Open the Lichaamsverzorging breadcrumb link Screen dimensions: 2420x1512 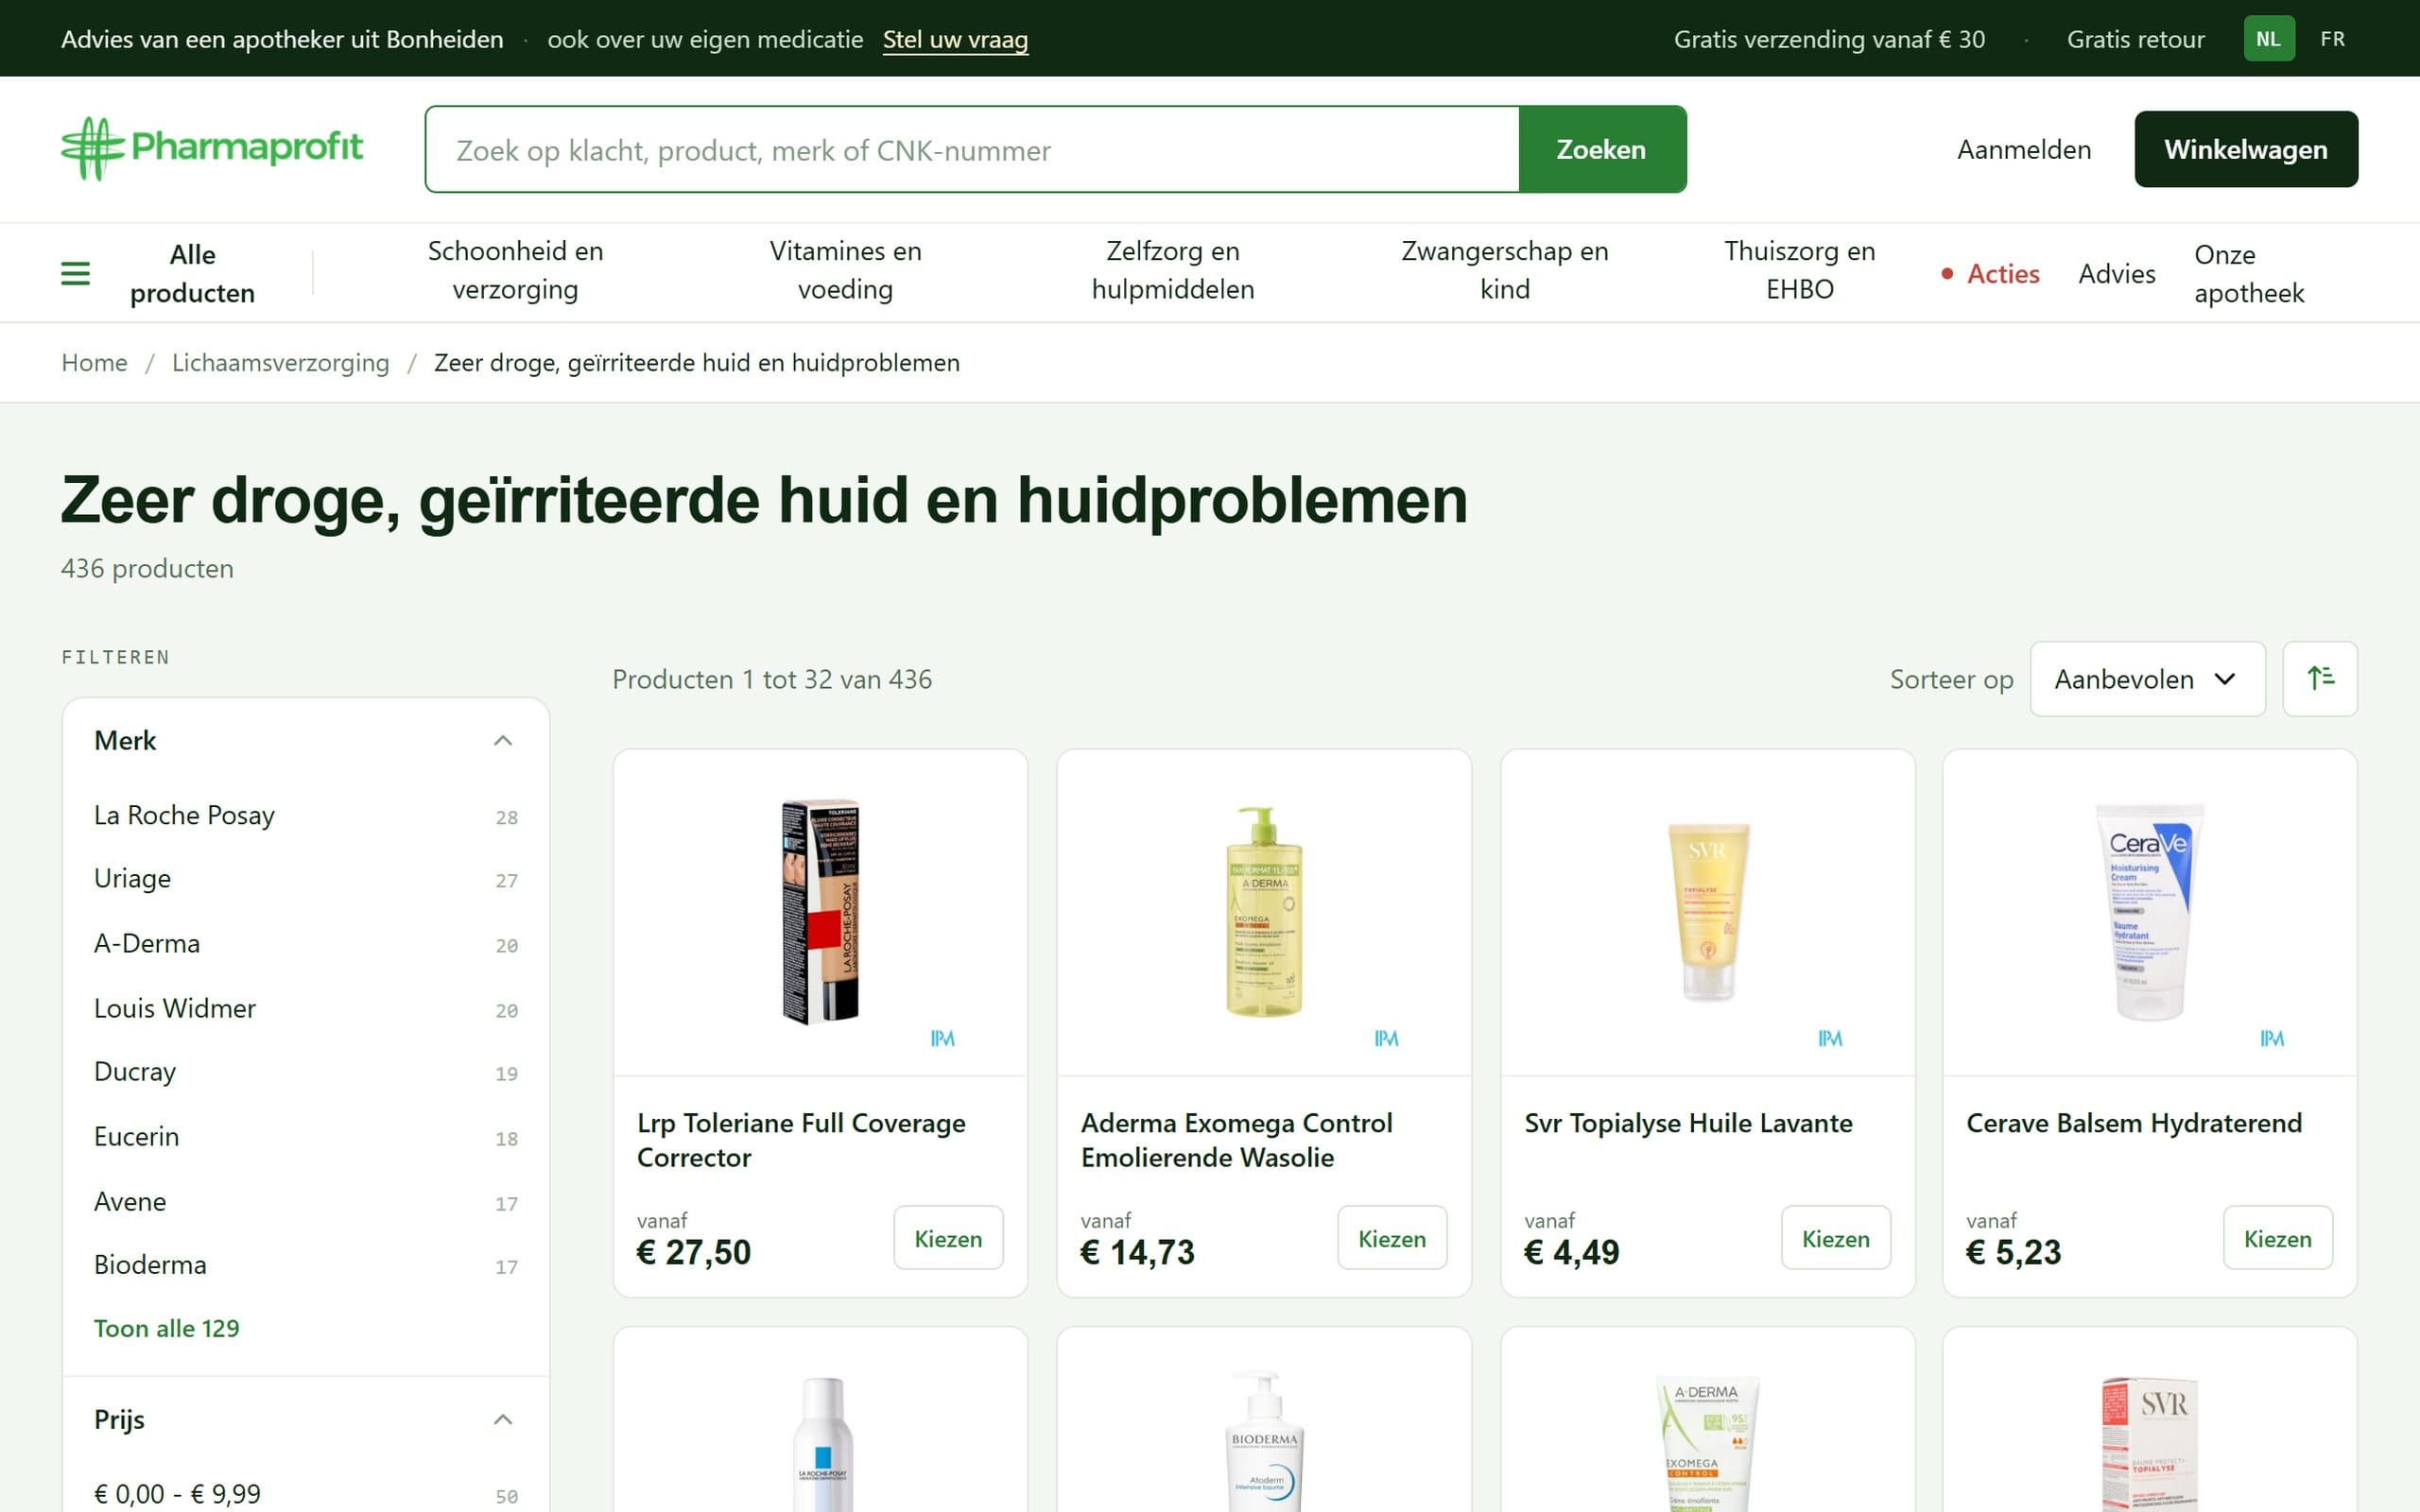pyautogui.click(x=280, y=362)
